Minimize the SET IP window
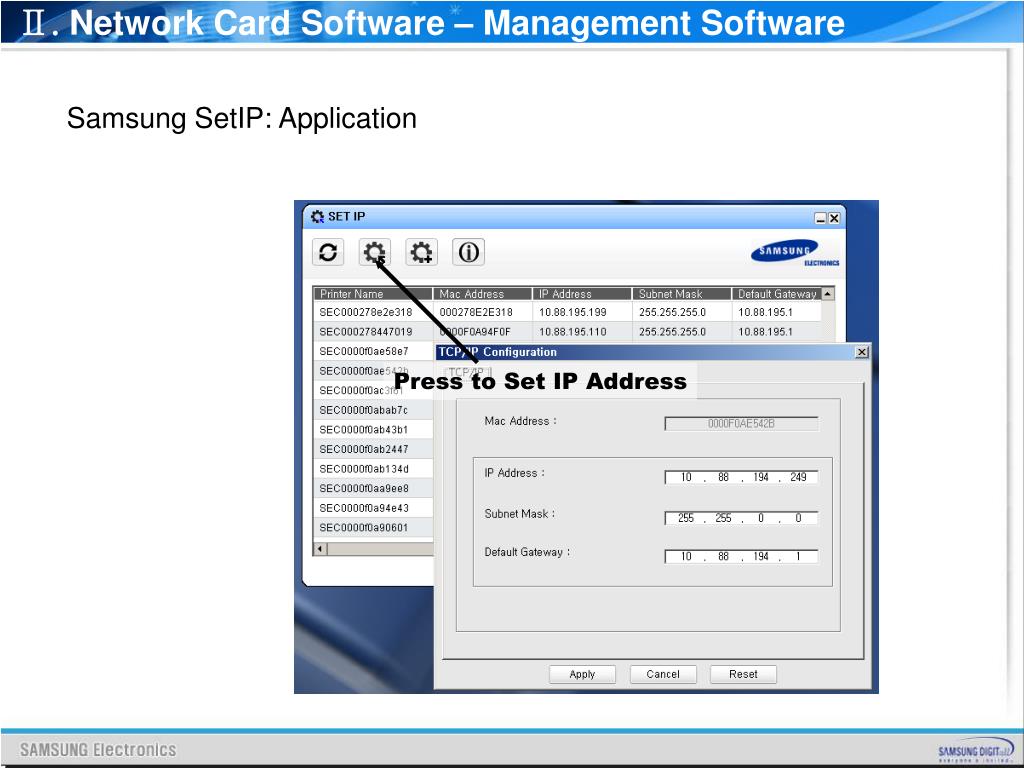Viewport: 1024px width, 768px height. [821, 218]
